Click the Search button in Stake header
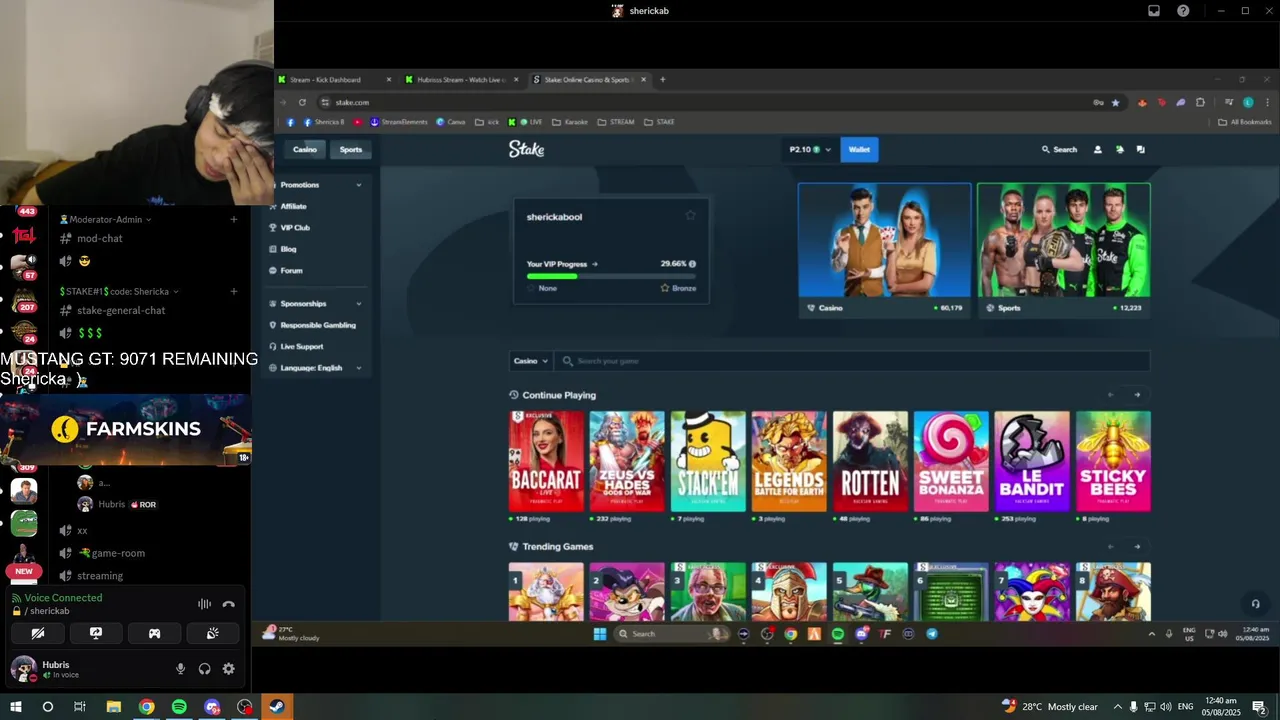Screen dimensions: 1280x720 point(1059,149)
